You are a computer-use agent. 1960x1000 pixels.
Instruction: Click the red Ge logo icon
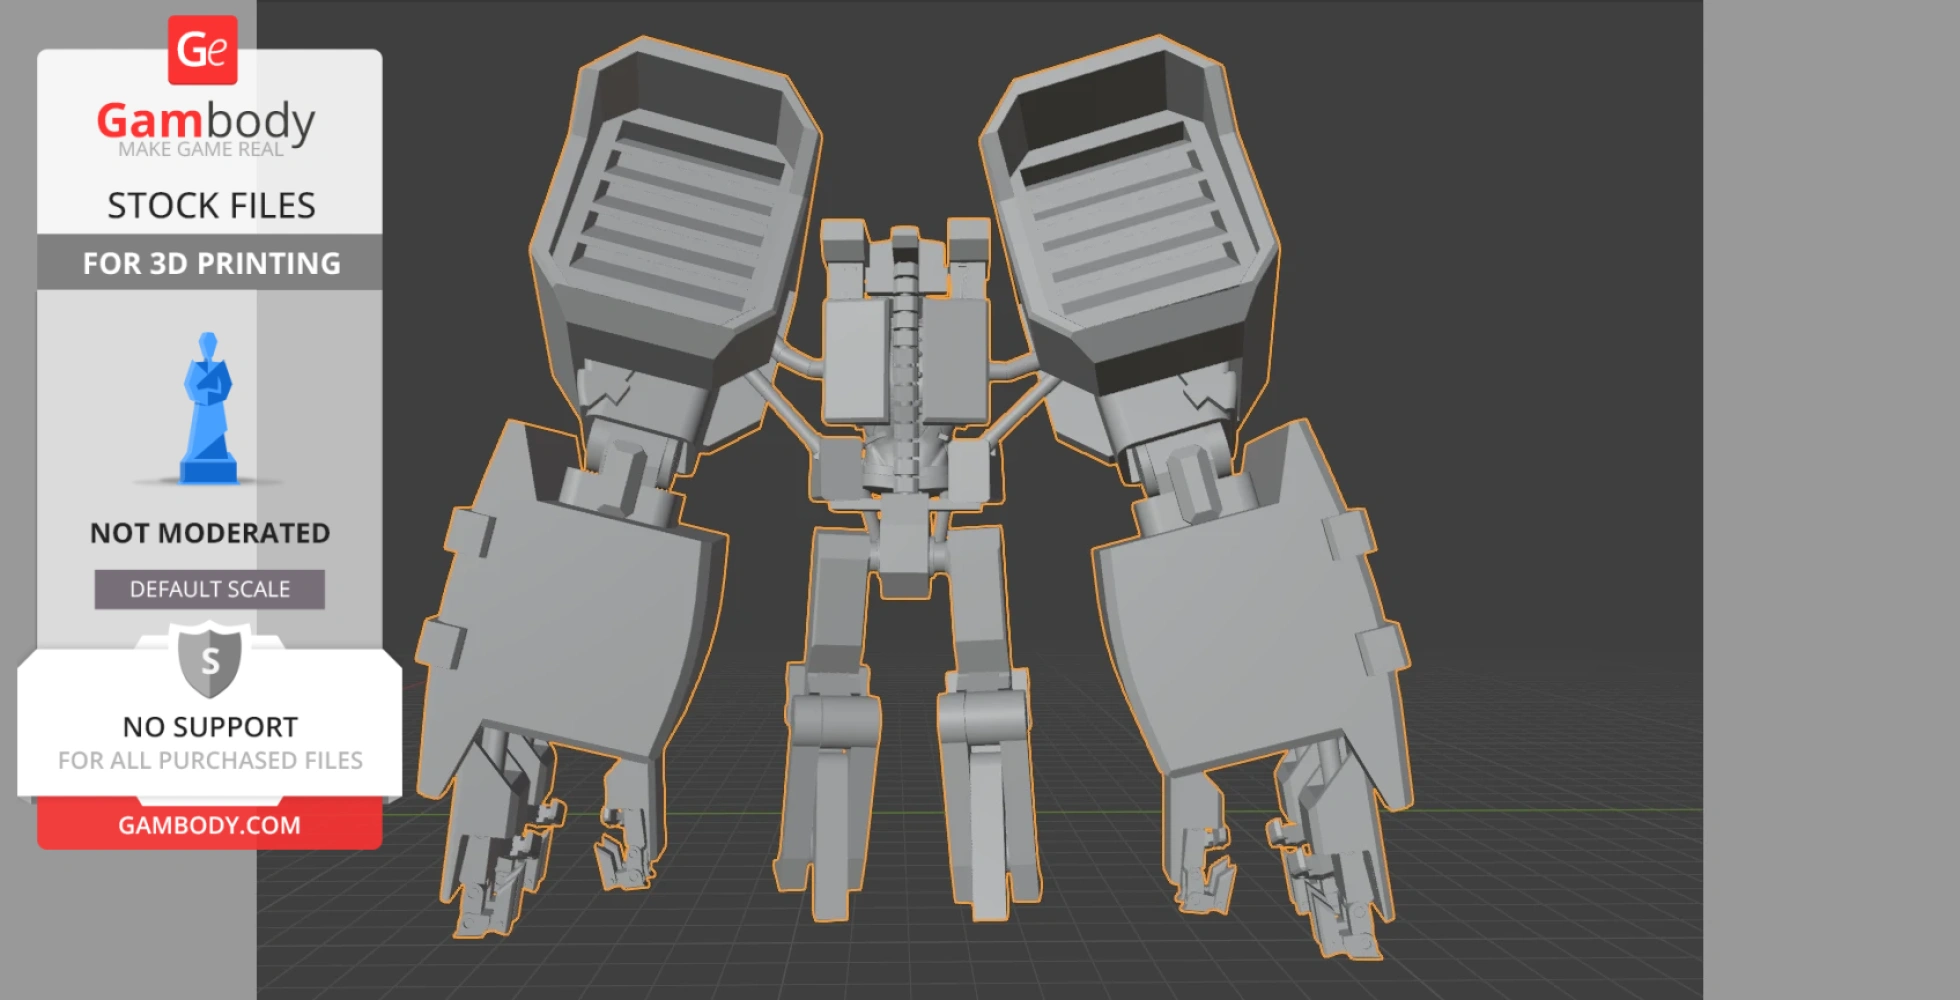point(202,50)
